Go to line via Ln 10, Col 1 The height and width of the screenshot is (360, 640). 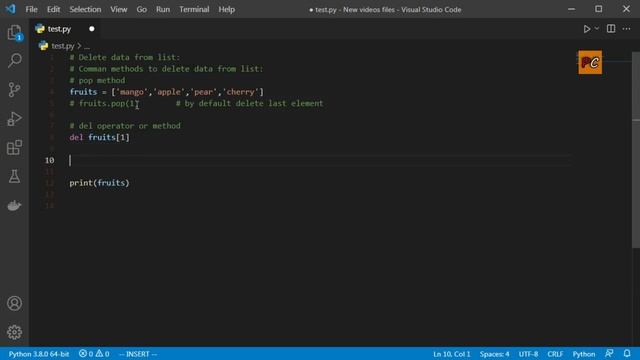coord(452,353)
